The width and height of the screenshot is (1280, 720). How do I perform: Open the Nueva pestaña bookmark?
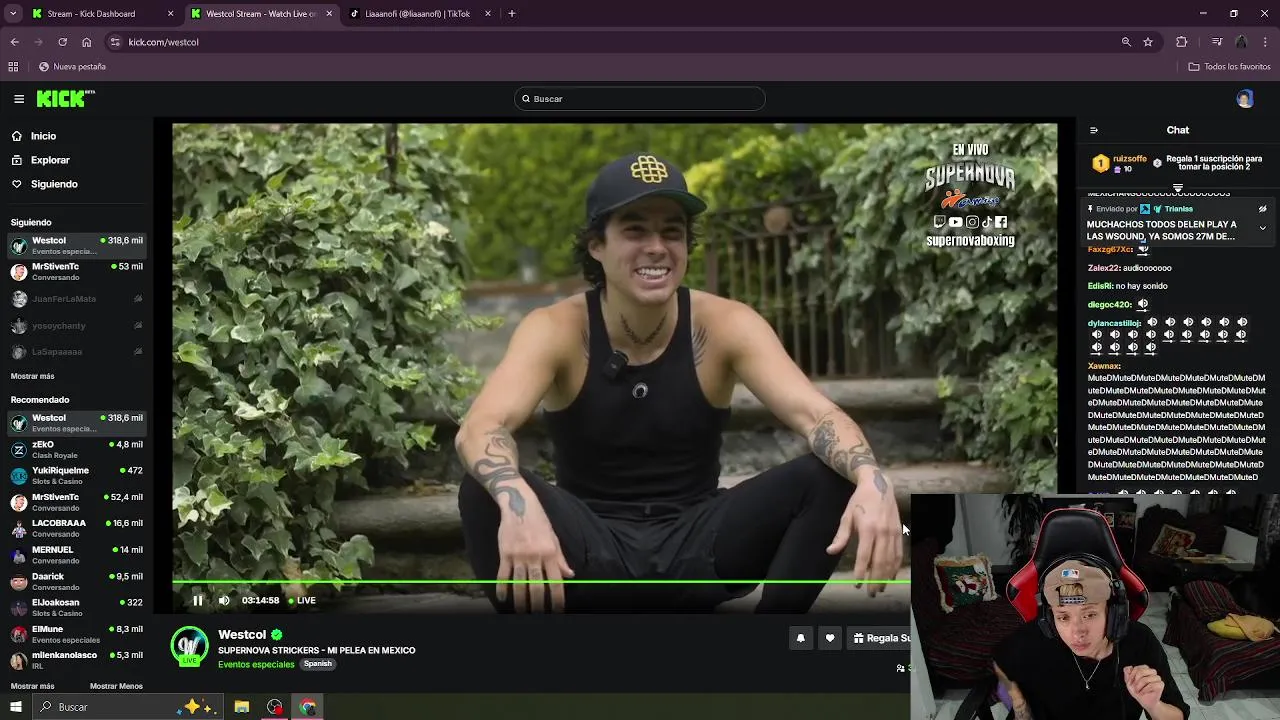pos(72,67)
